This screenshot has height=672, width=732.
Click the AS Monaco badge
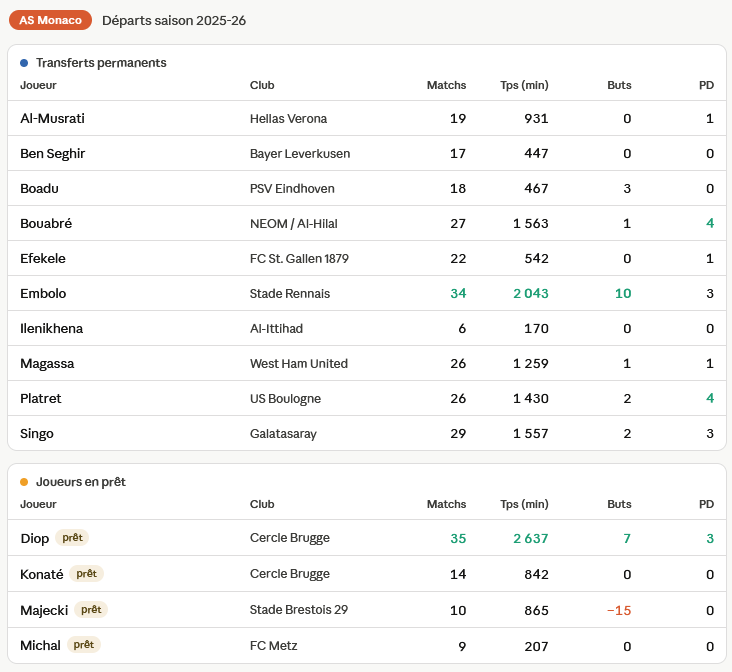point(50,20)
